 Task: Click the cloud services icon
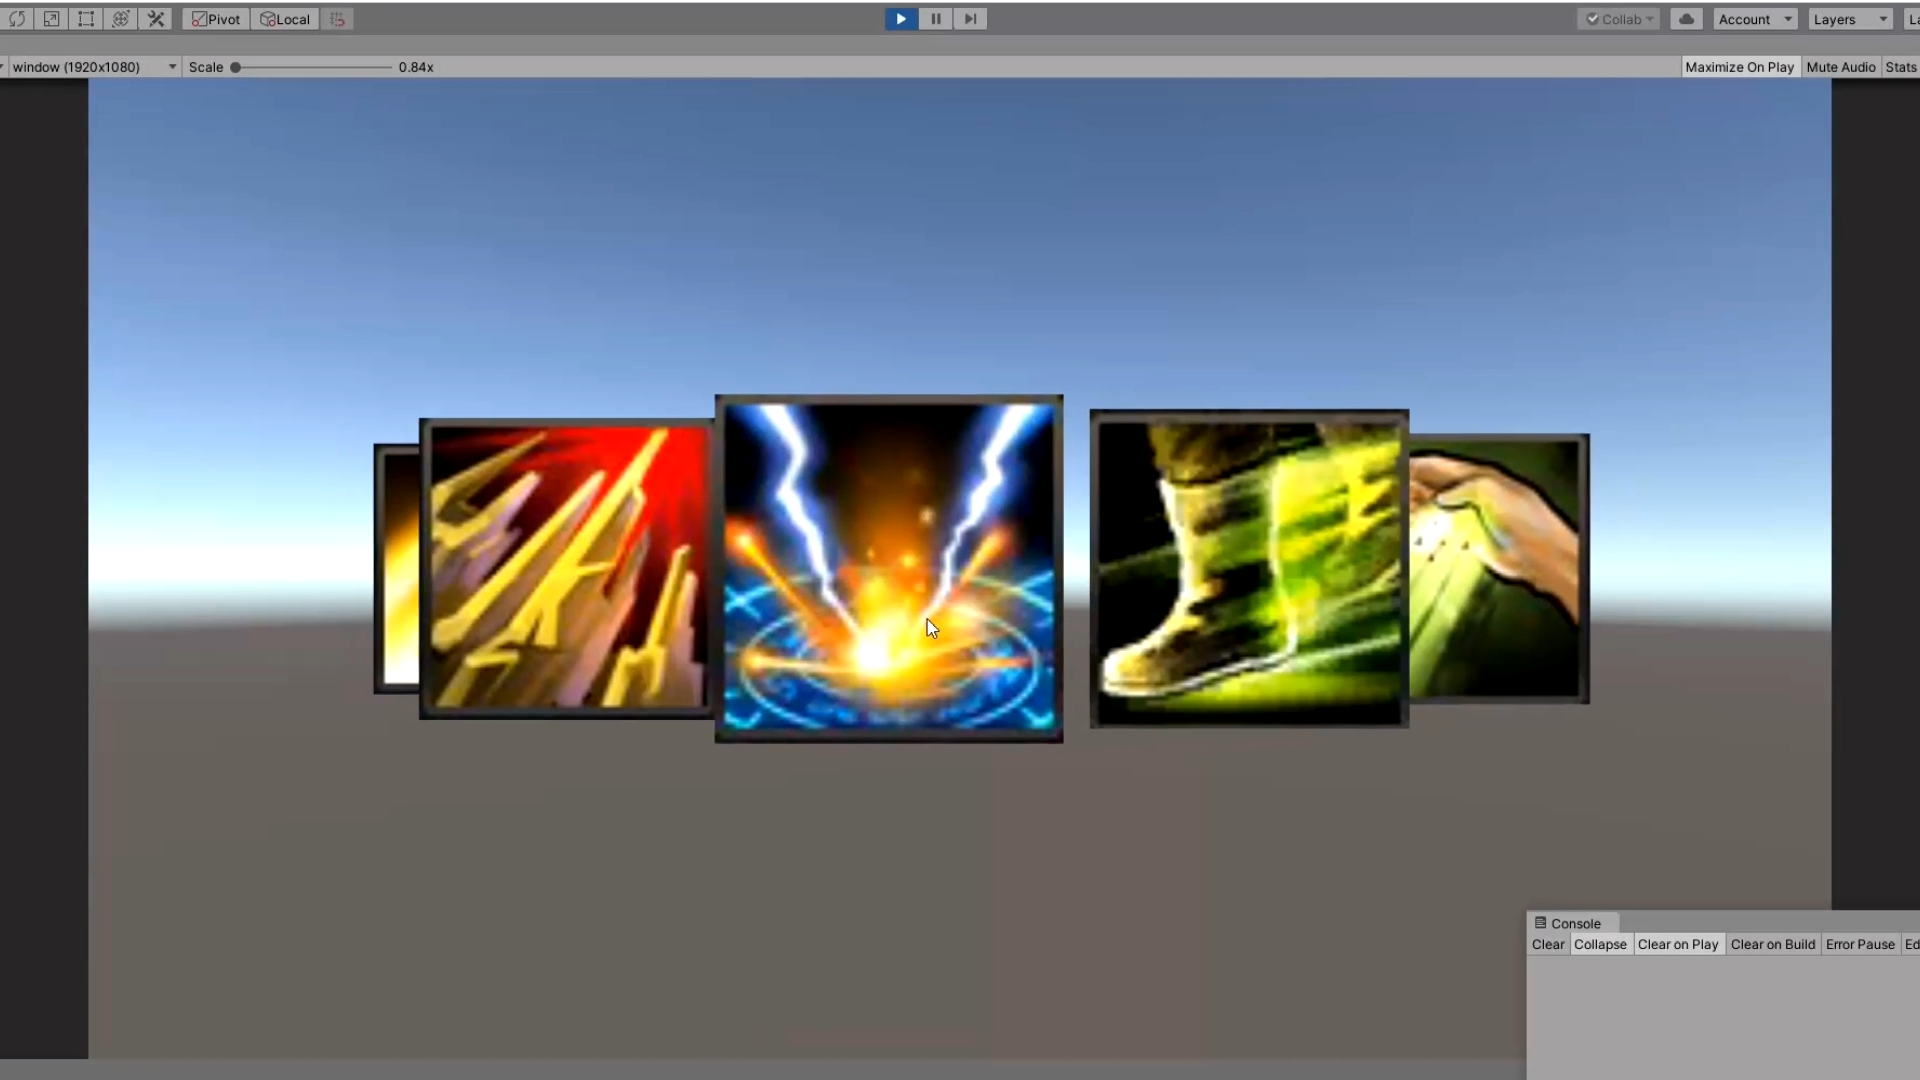1686,19
